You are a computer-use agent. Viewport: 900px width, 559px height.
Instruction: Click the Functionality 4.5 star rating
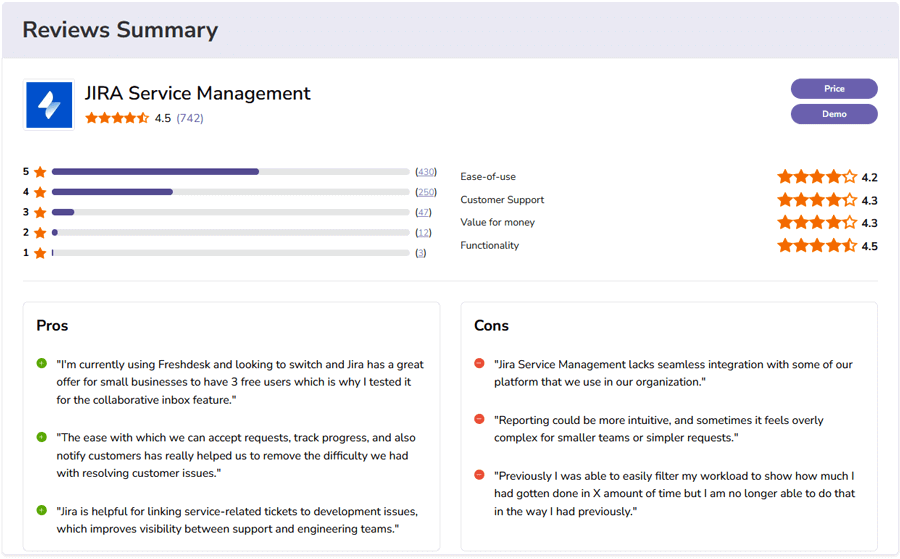817,246
